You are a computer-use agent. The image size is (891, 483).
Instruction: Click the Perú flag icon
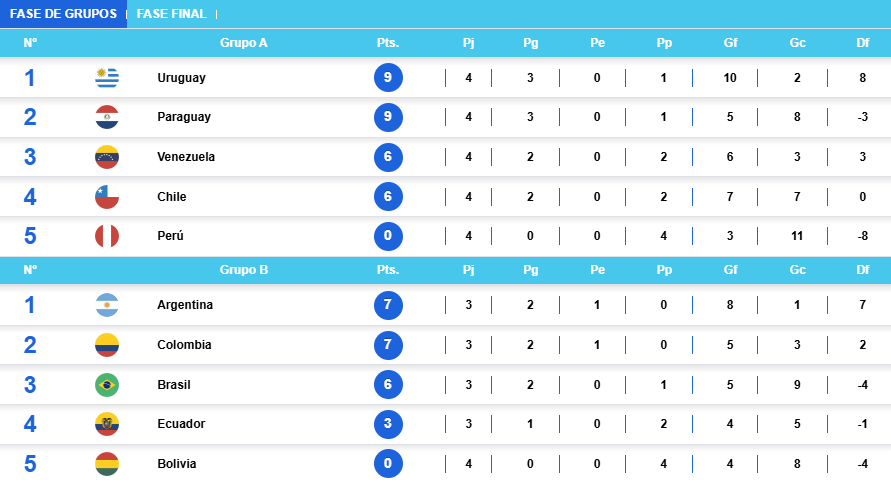(107, 236)
